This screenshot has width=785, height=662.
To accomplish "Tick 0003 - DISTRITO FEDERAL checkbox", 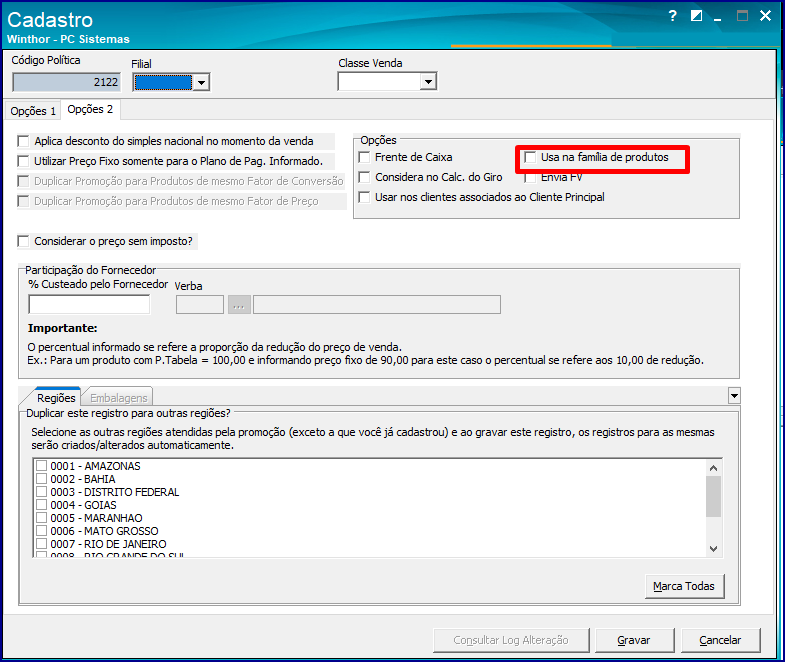I will (x=42, y=491).
